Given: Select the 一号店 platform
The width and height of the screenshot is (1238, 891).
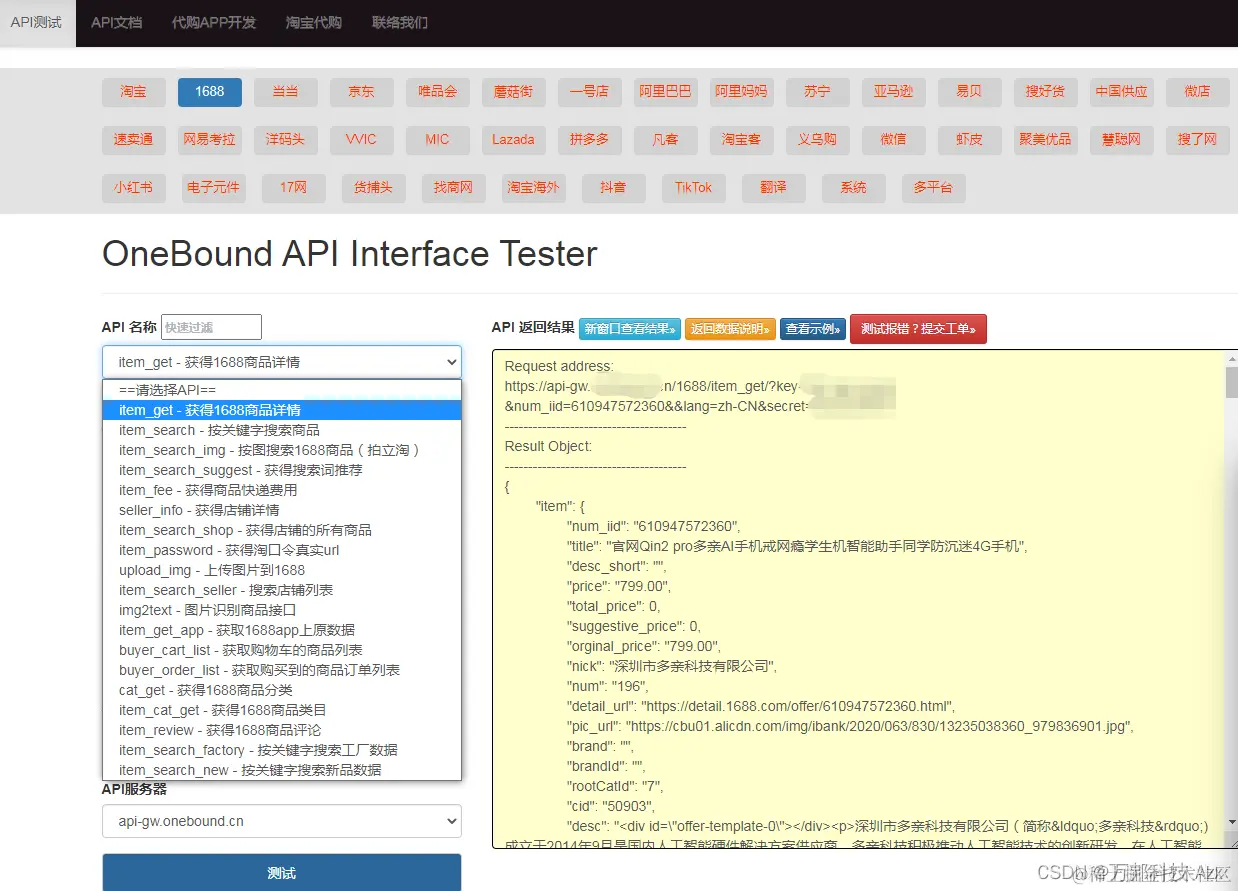Looking at the screenshot, I should 590,91.
